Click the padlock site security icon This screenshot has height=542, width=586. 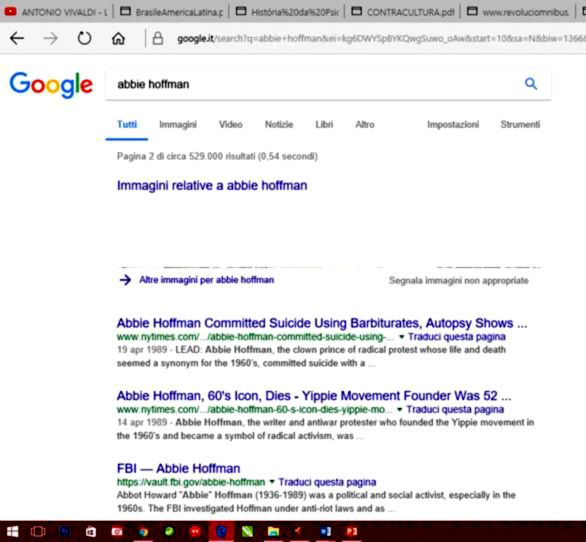point(158,38)
